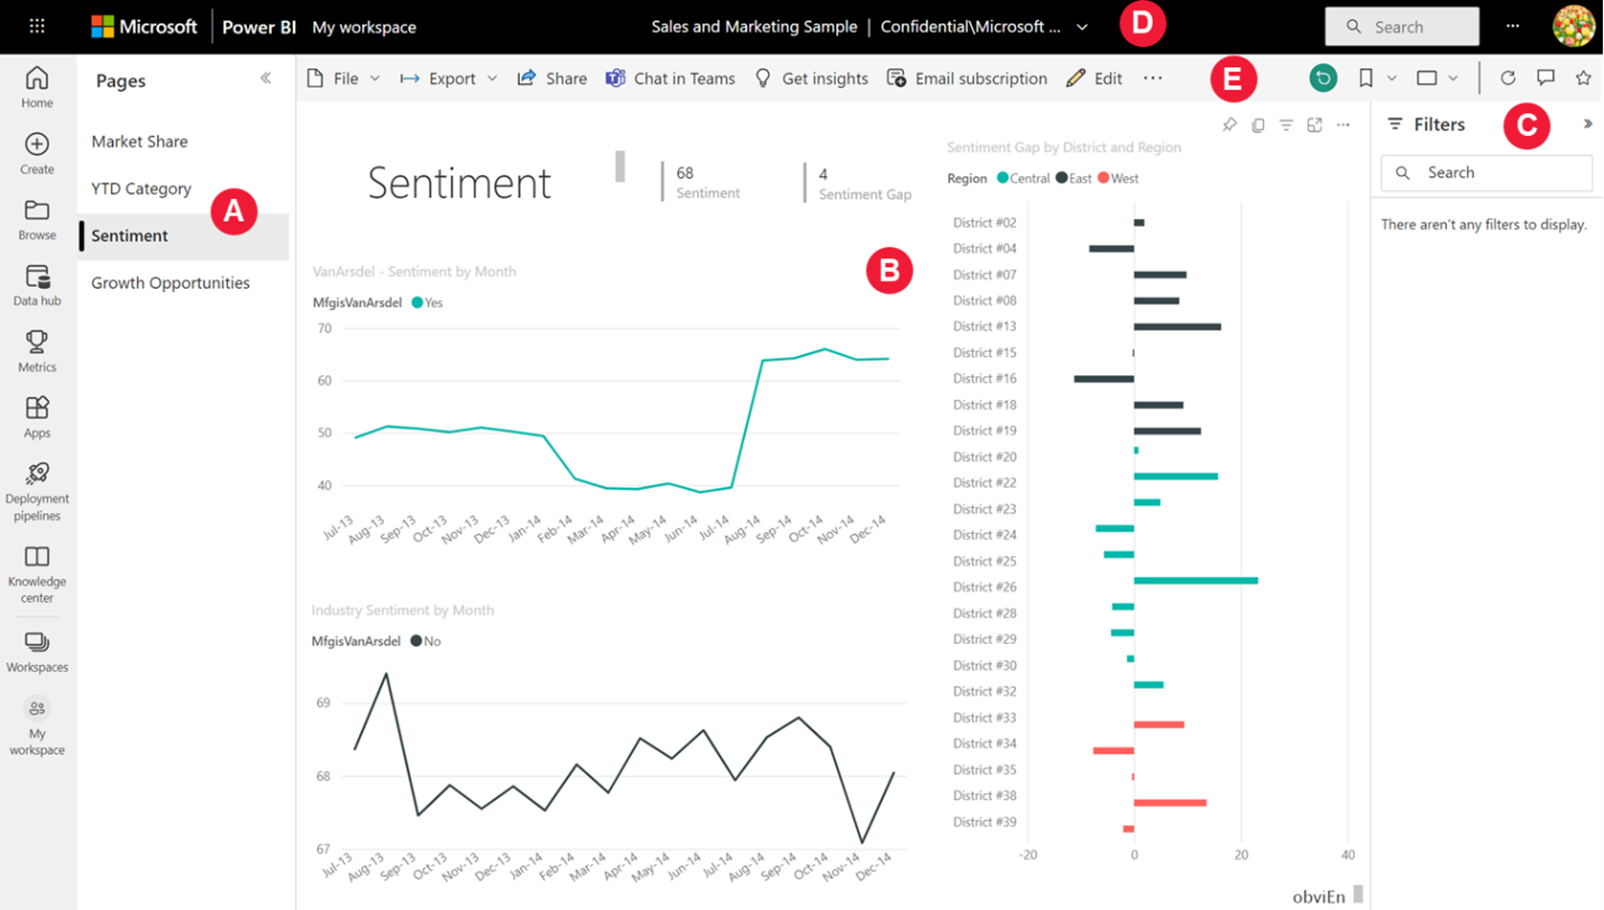Expand the View dropdown arrow
Viewport: 1604px width, 910px height.
point(1453,78)
